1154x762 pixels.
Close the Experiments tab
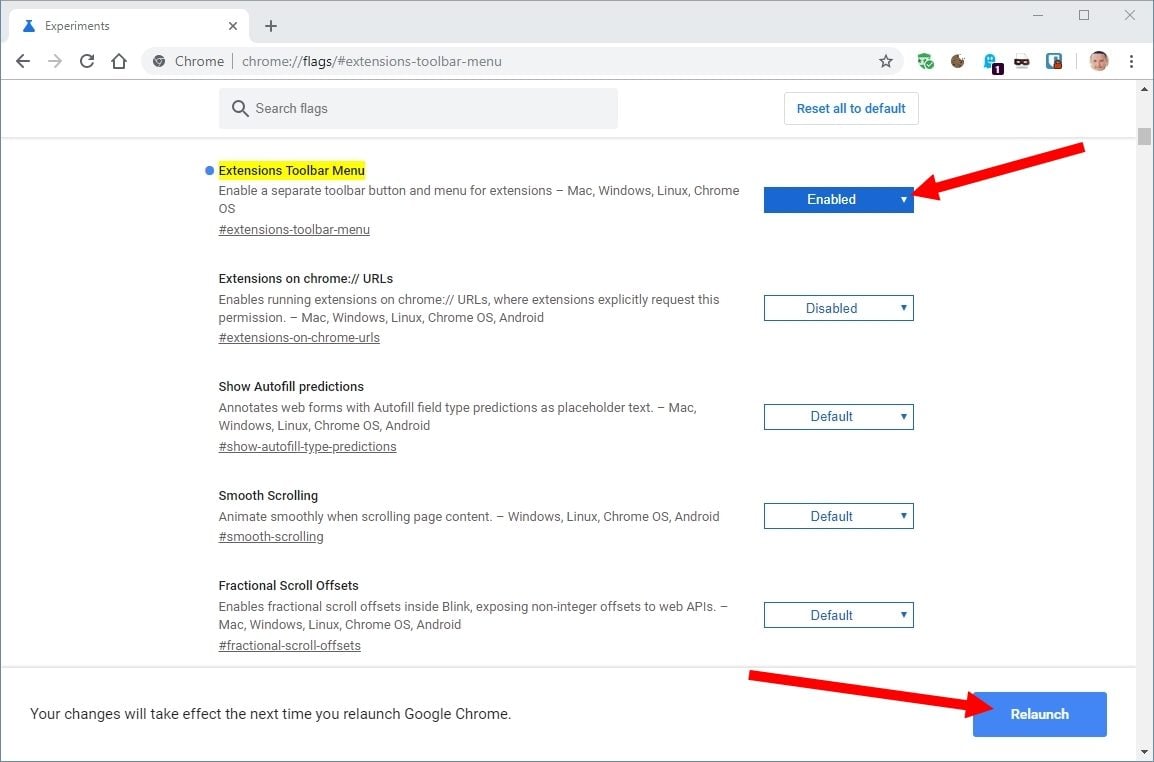click(x=233, y=26)
